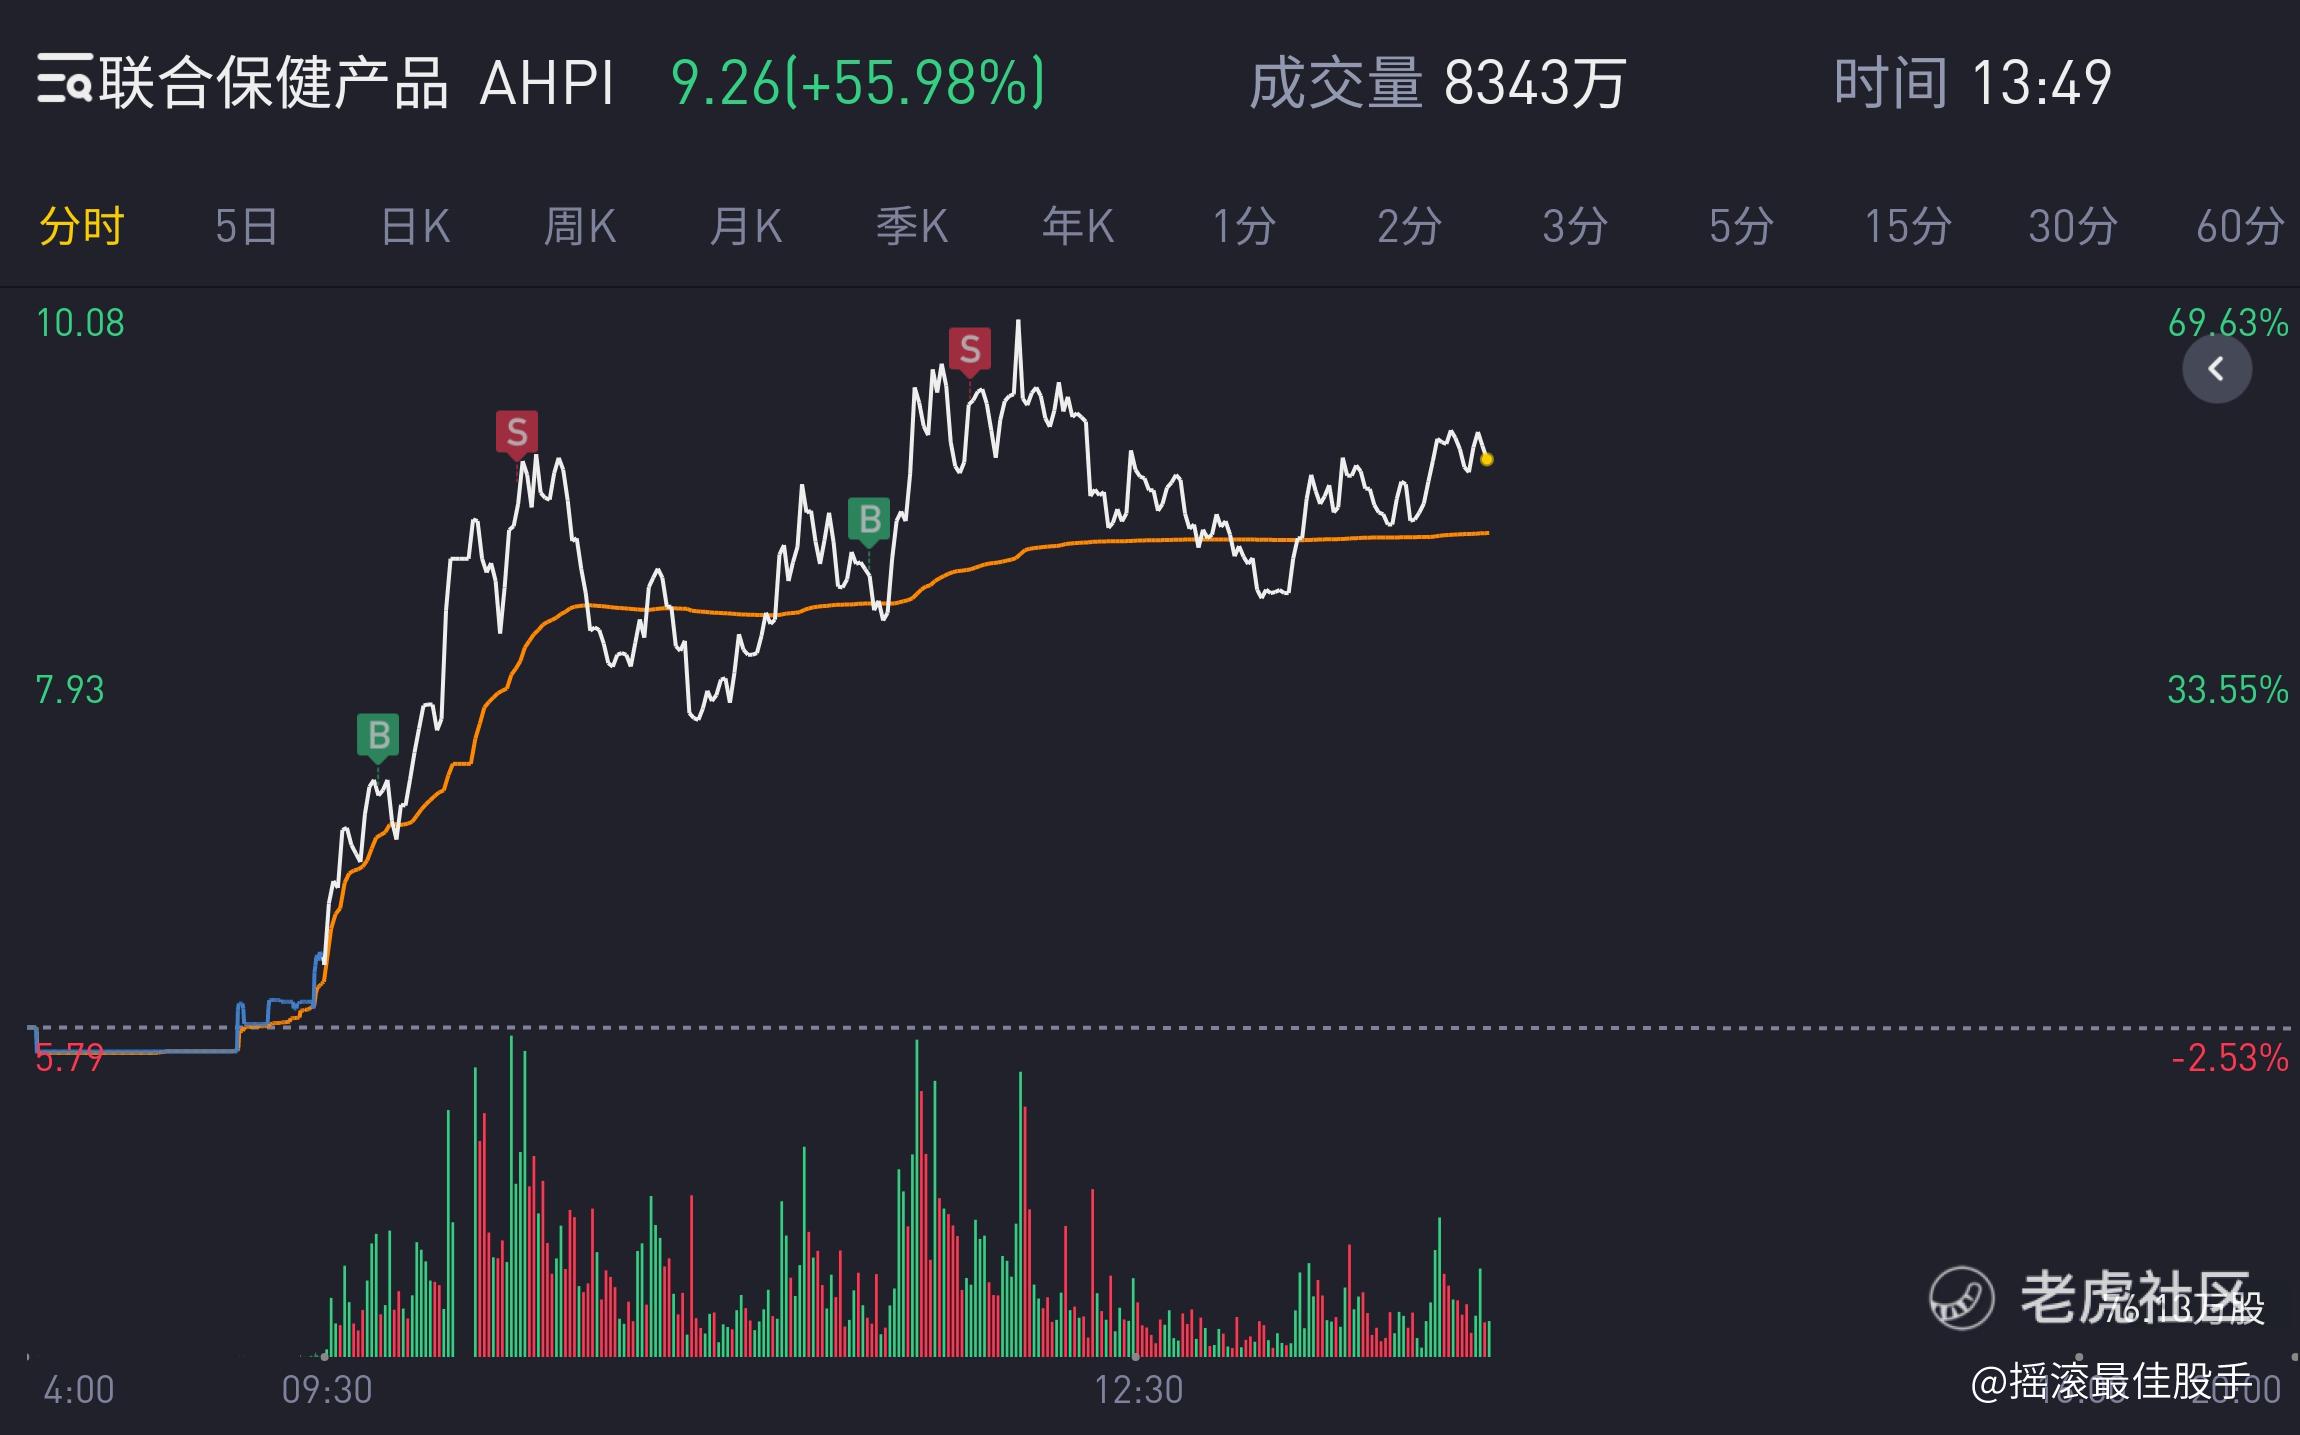Select the second red S sell marker
This screenshot has height=1435, width=2300.
coord(970,350)
